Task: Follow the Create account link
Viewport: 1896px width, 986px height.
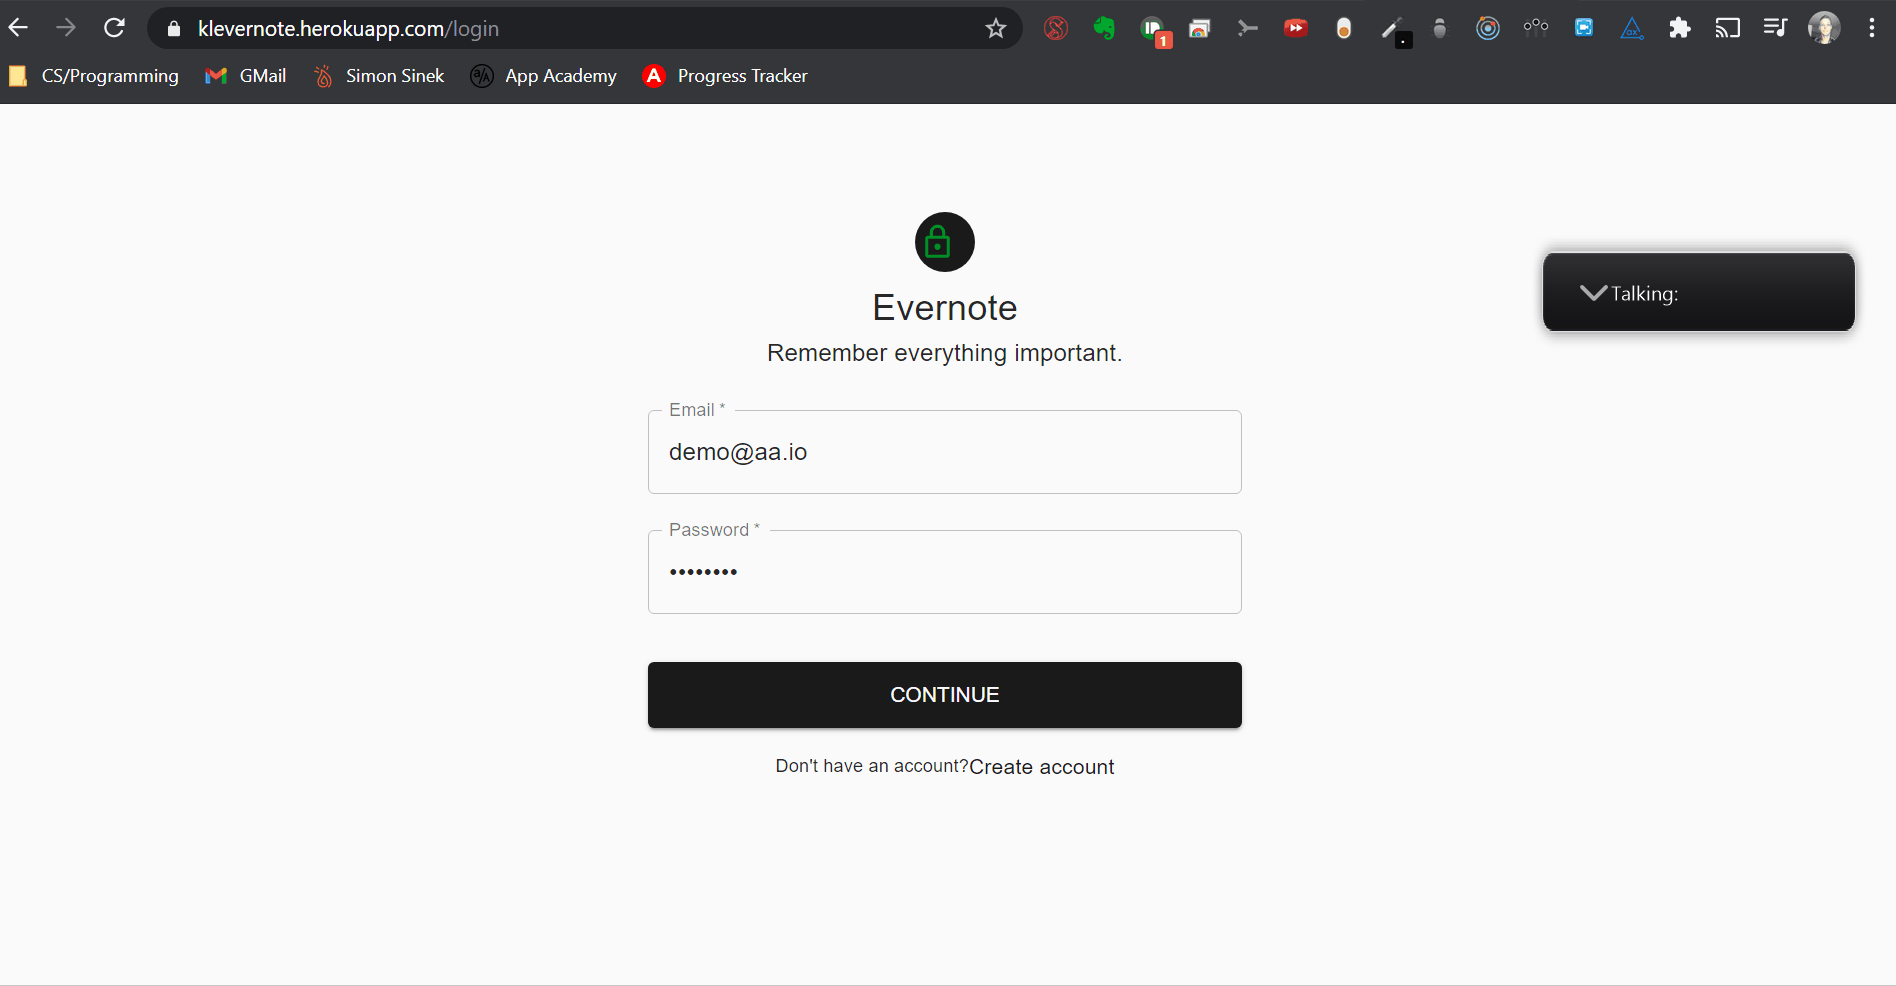Action: pyautogui.click(x=1041, y=767)
